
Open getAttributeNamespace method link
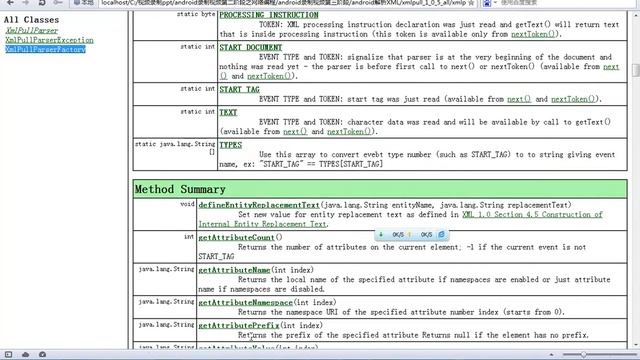[x=245, y=302]
